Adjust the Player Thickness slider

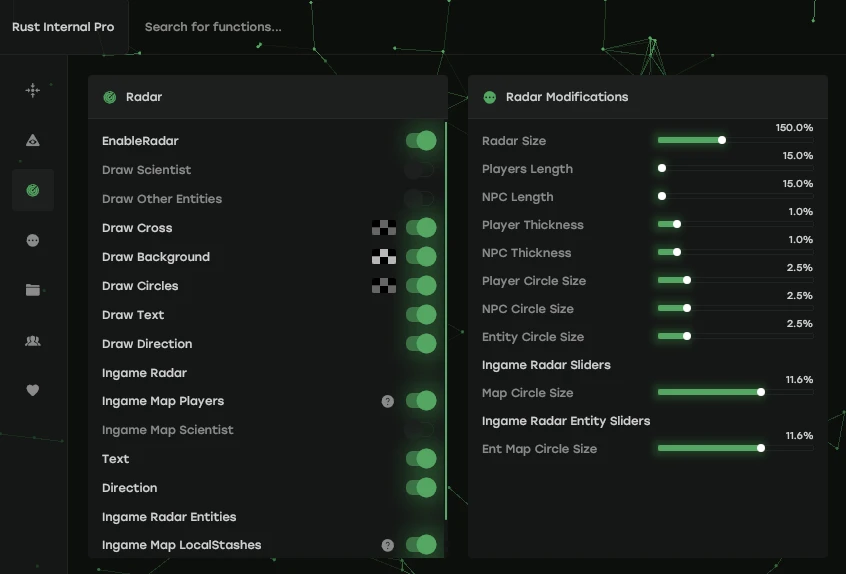pos(735,224)
